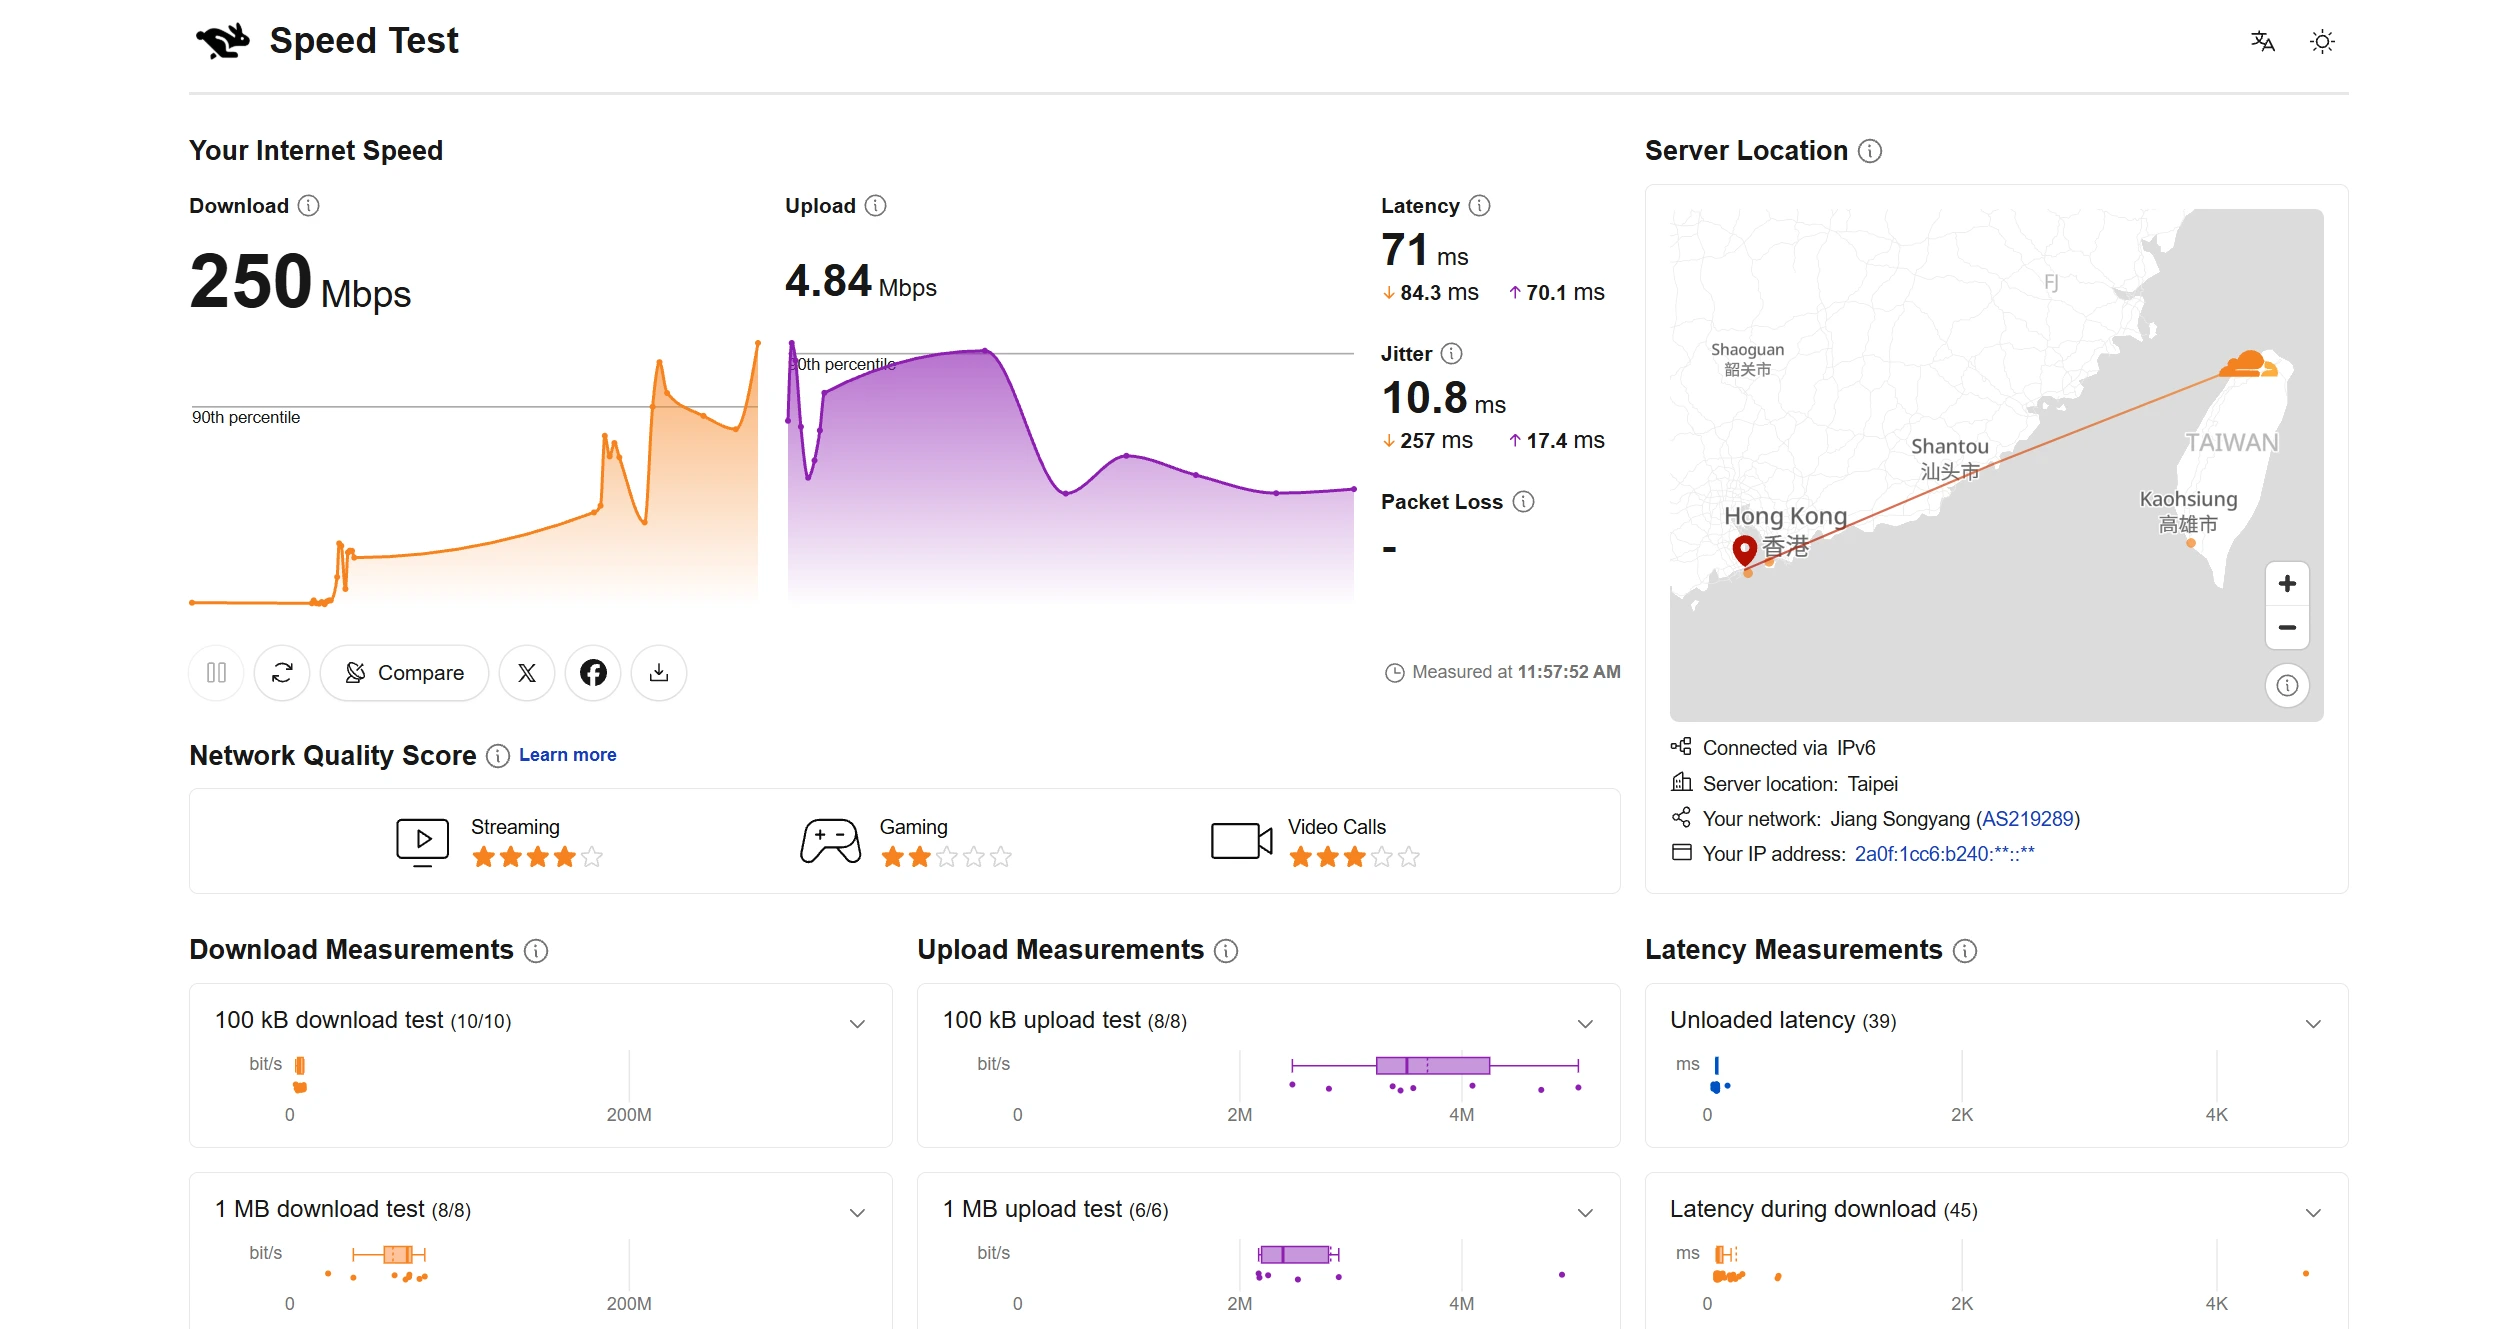Viewport: 2517px width, 1329px height.
Task: Zoom out on the server map
Action: point(2287,628)
